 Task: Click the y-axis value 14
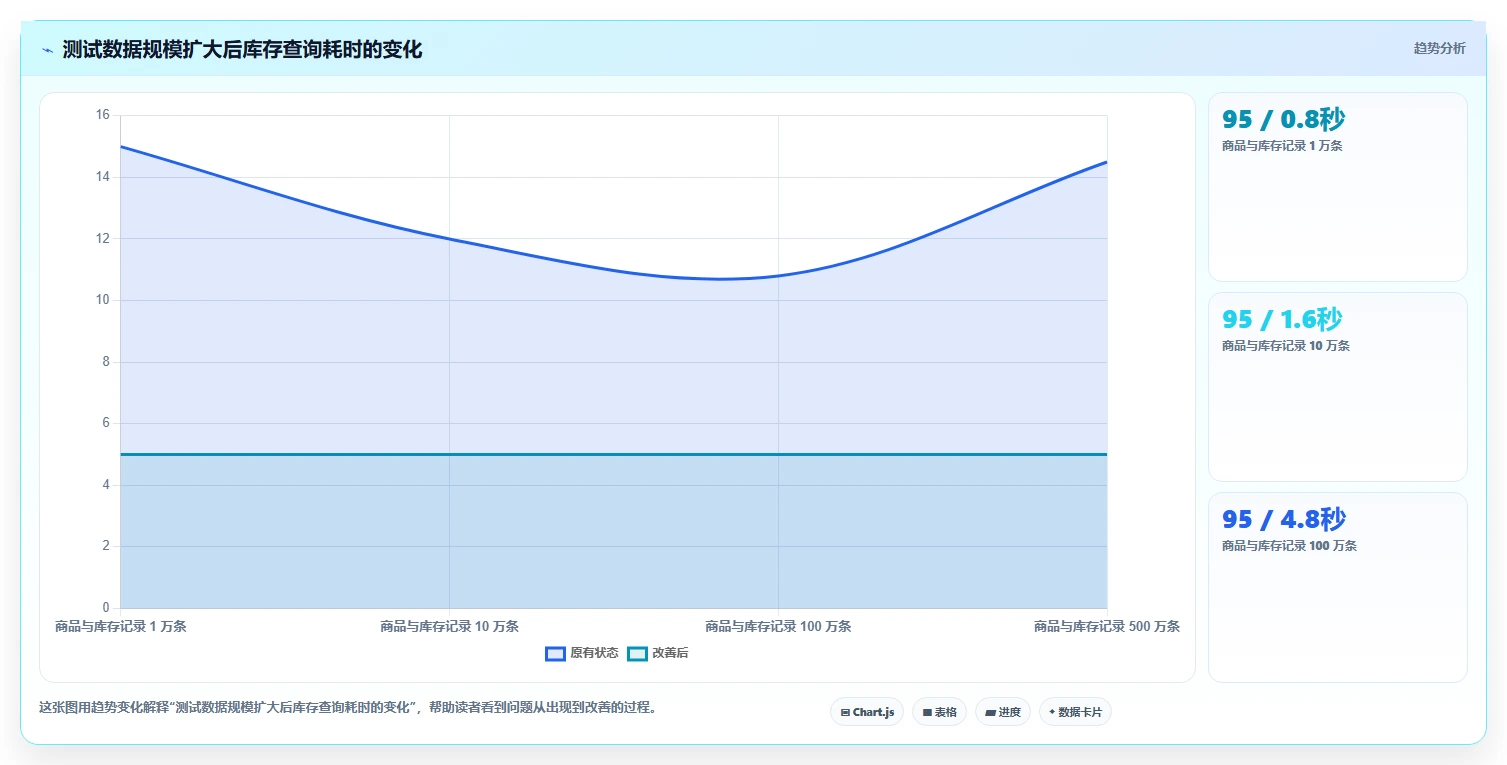[x=102, y=177]
